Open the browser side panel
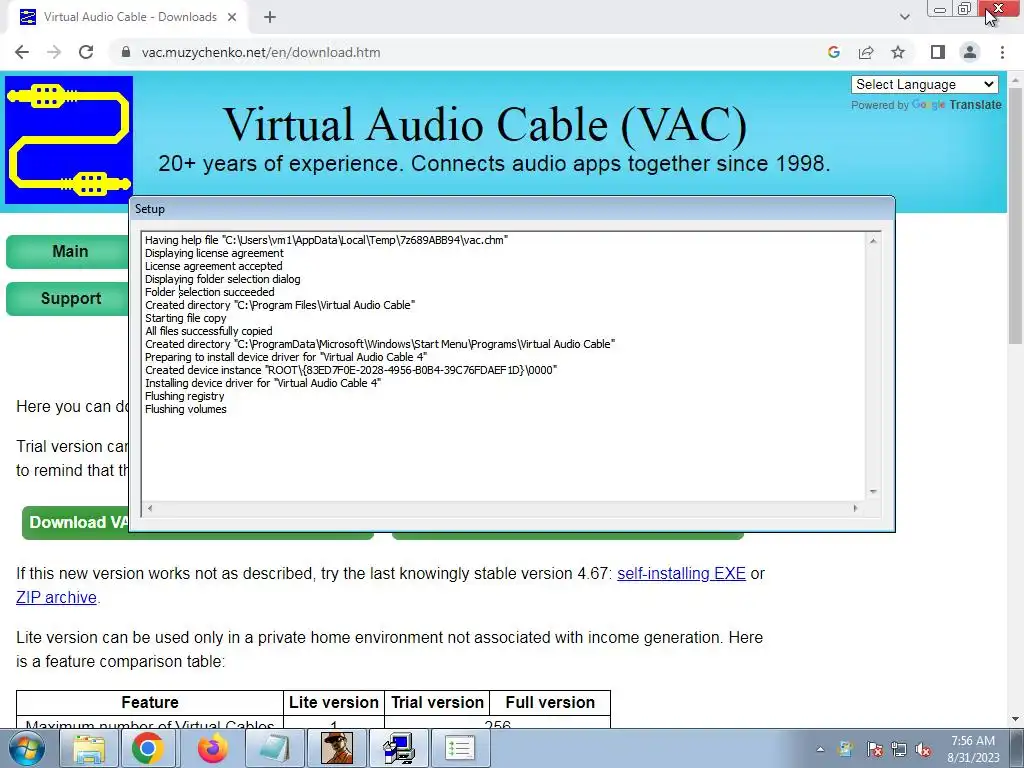1024x768 pixels. tap(938, 52)
